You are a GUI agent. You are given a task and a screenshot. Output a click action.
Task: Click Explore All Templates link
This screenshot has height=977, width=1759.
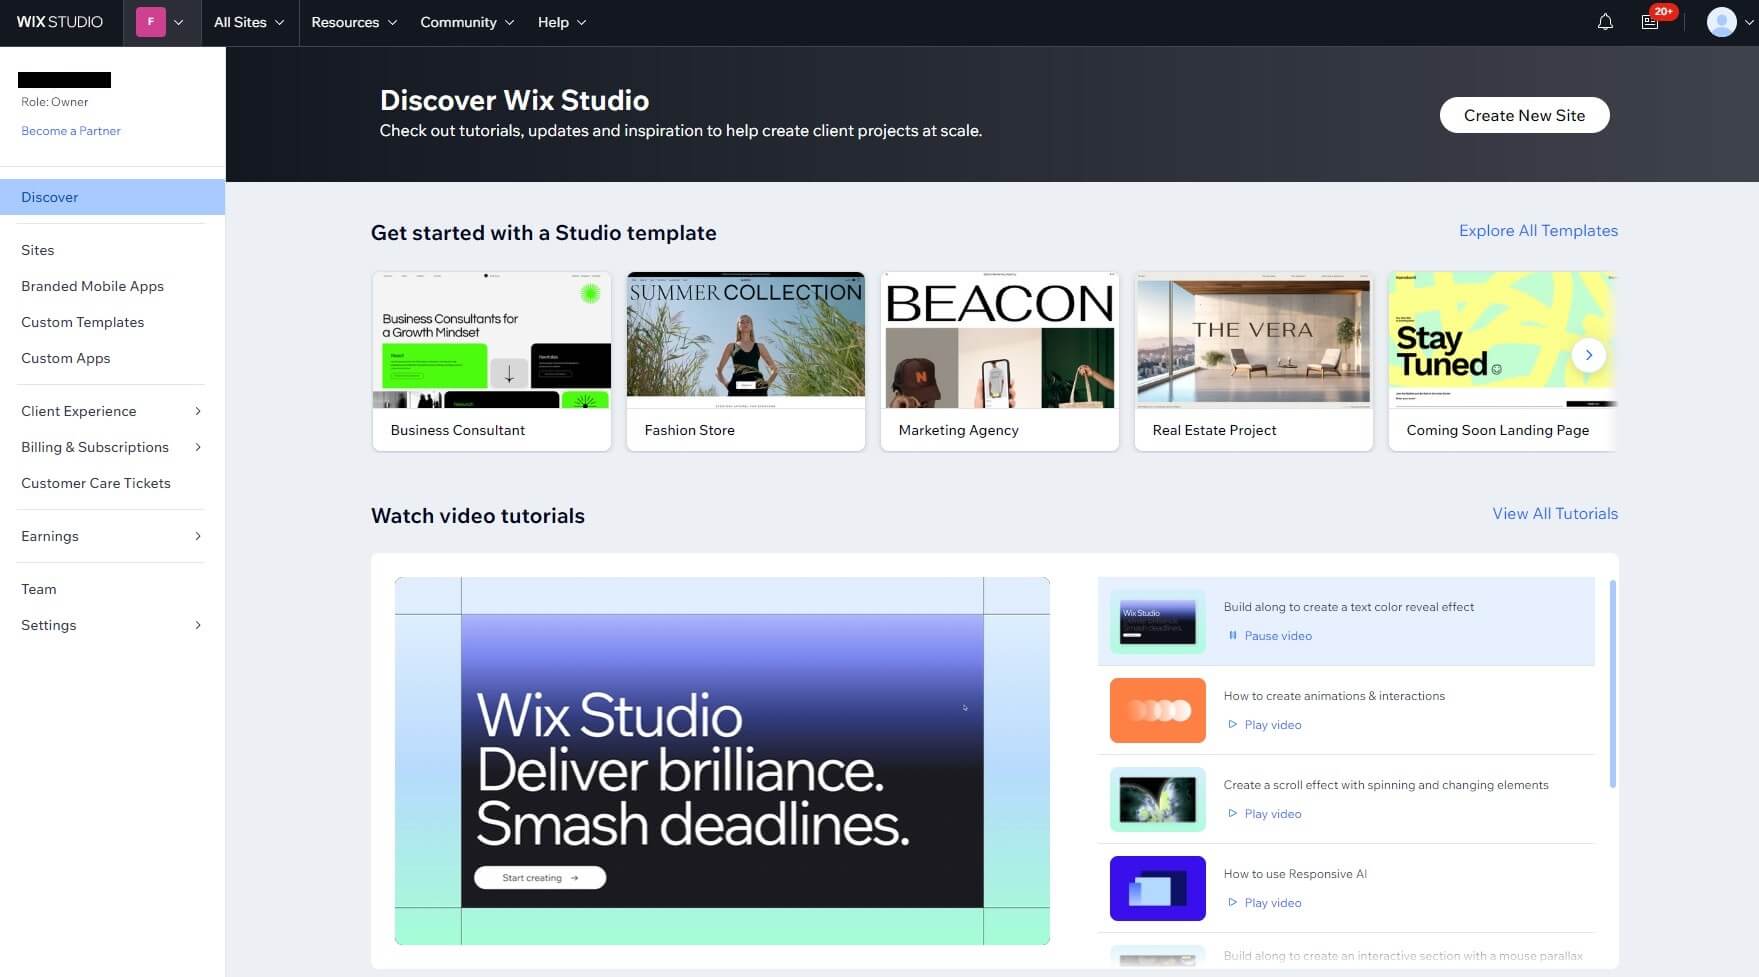tap(1538, 230)
